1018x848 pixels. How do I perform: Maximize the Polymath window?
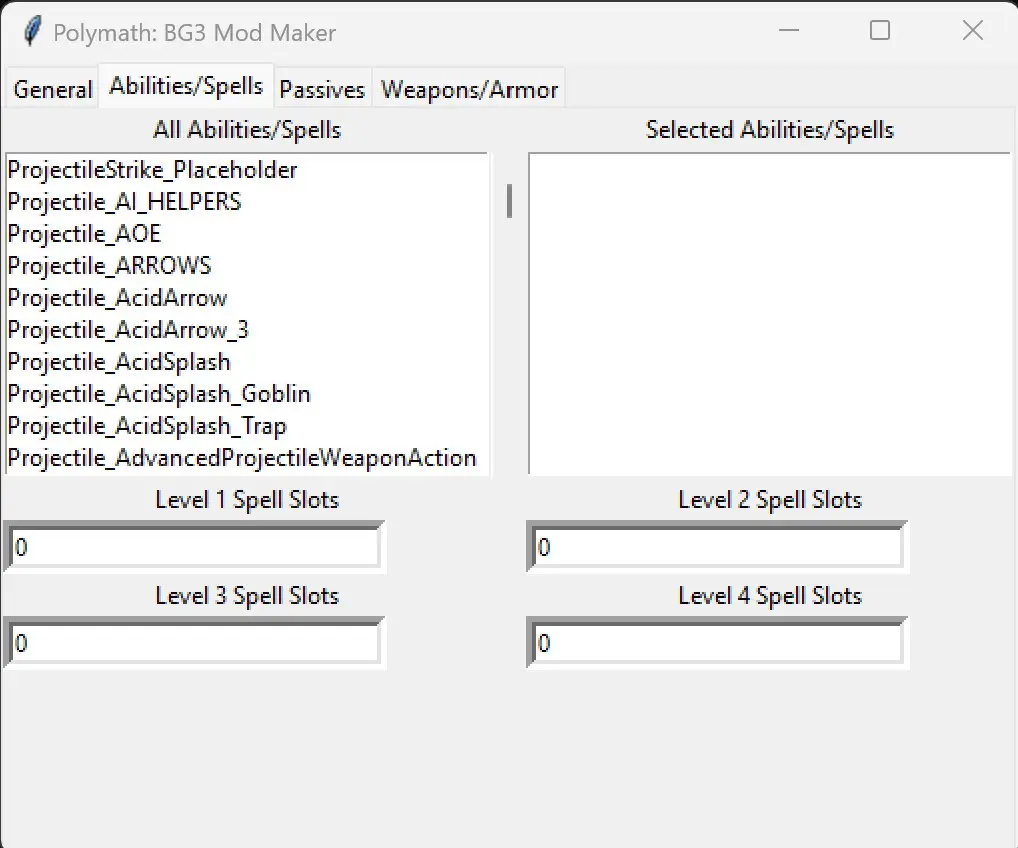880,30
